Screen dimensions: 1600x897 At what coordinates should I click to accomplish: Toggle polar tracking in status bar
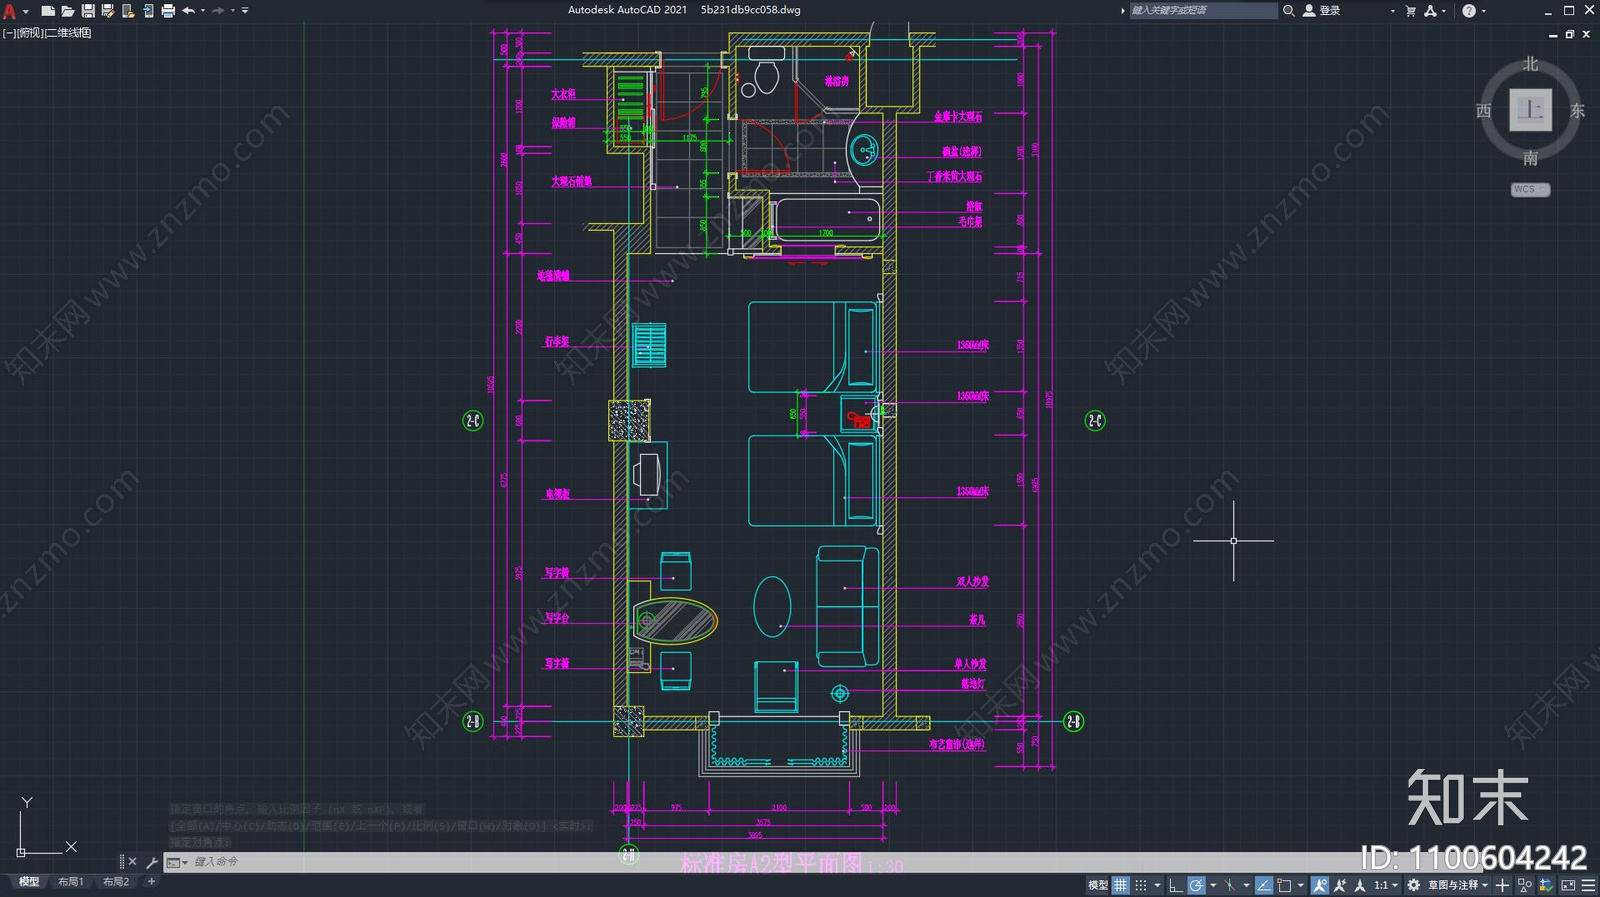pyautogui.click(x=1197, y=885)
